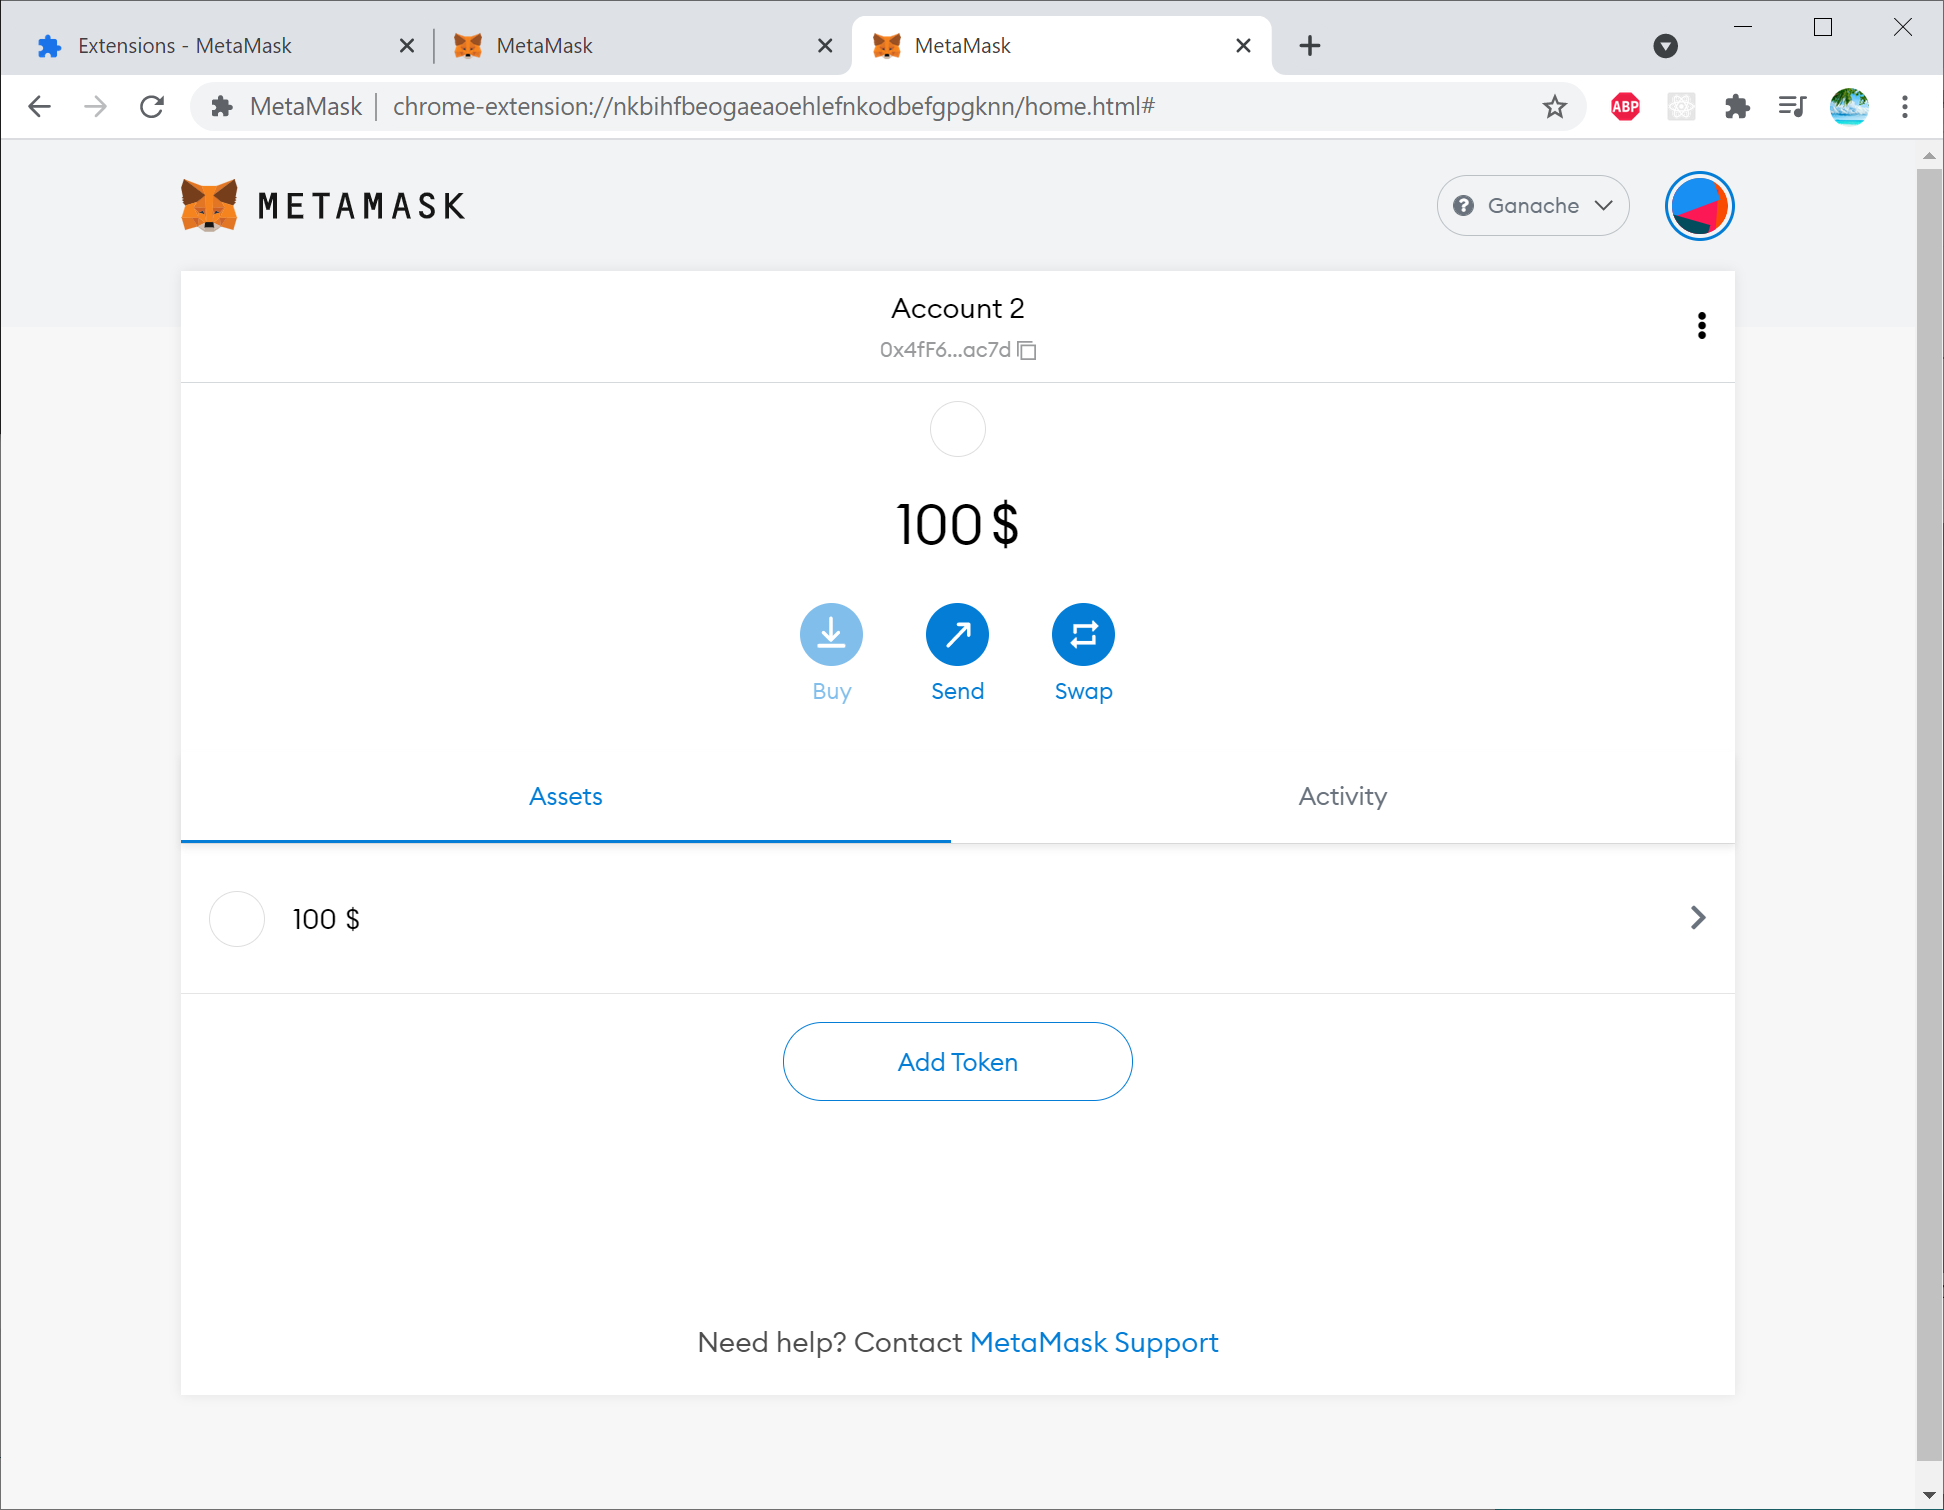The width and height of the screenshot is (1944, 1510).
Task: Click the Add Token button
Action: click(x=957, y=1062)
